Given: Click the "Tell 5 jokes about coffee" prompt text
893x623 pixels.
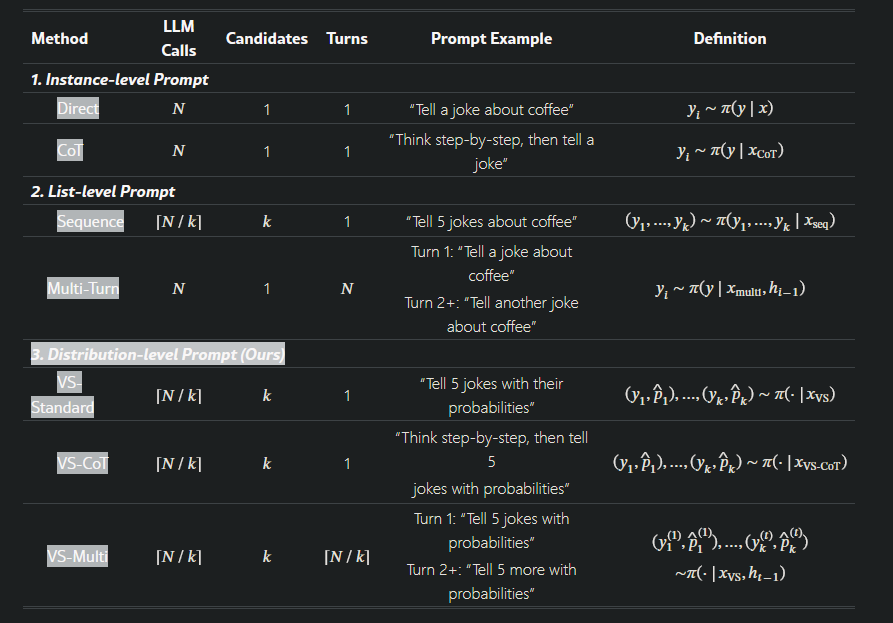Looking at the screenshot, I should click(491, 221).
